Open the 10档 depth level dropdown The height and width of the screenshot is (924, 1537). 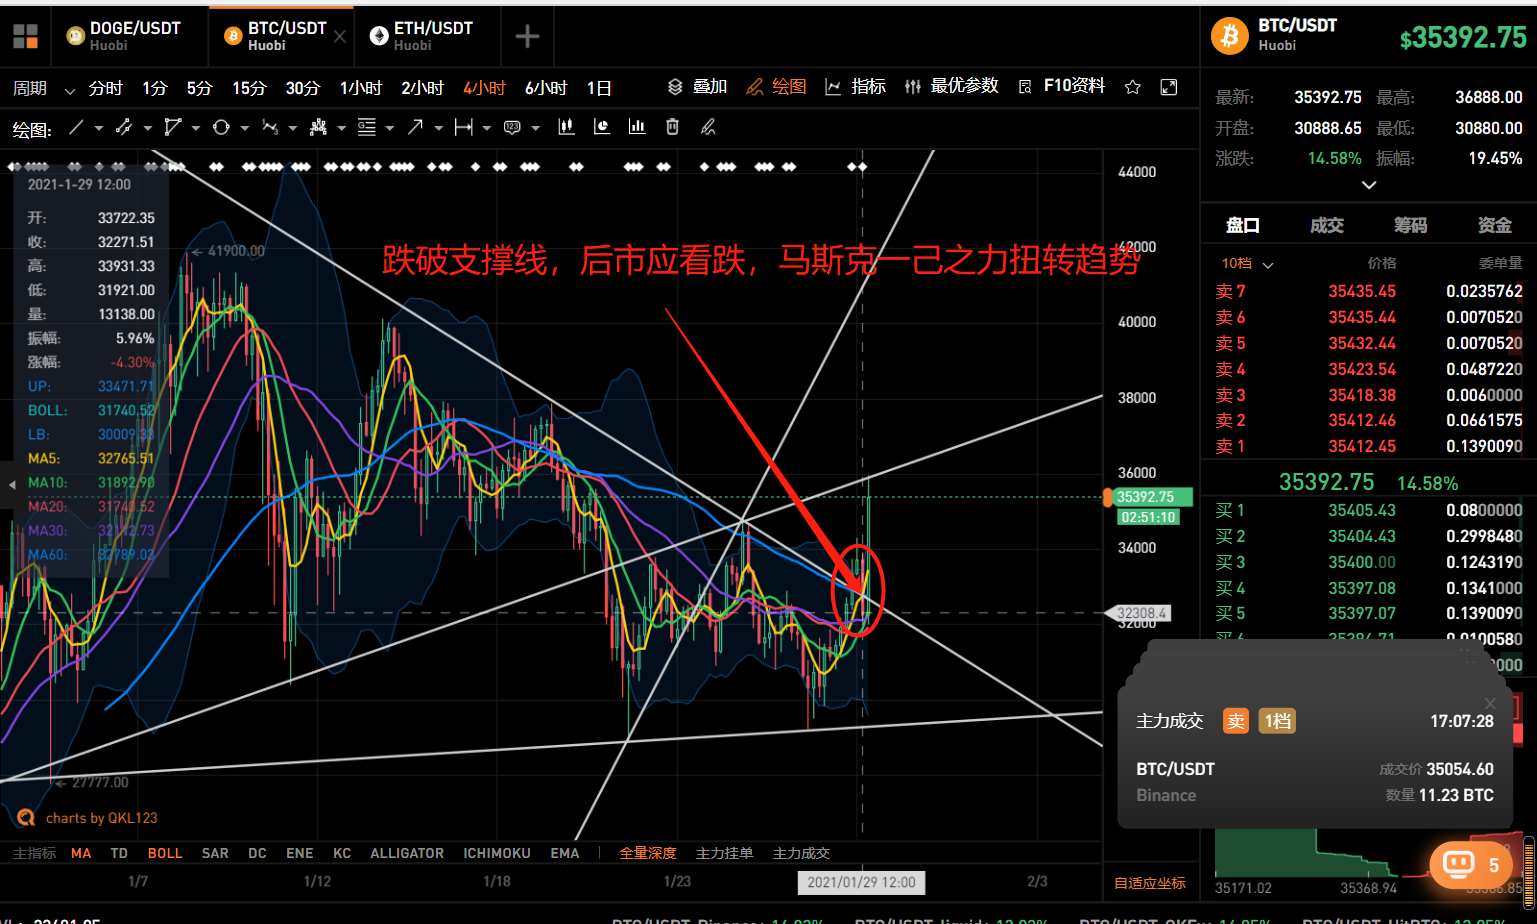[x=1247, y=263]
